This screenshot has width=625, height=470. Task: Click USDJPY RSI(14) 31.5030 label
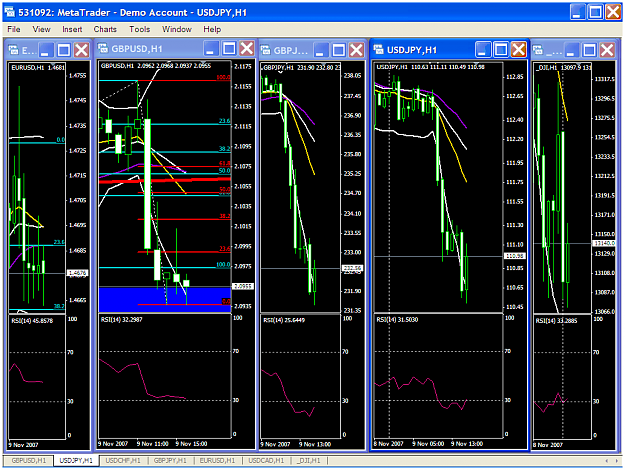point(397,319)
